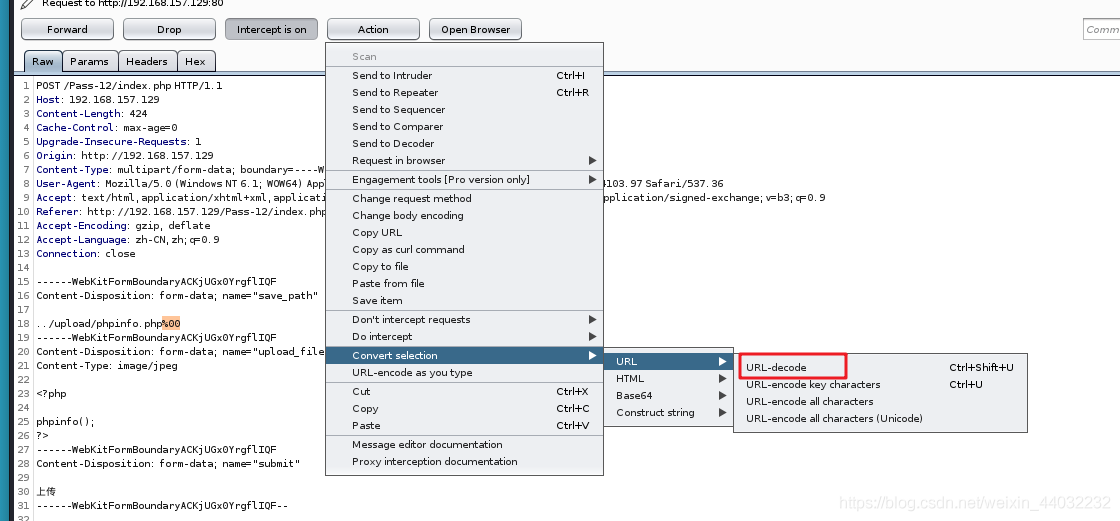Expand the Construct string submenu

click(x=669, y=413)
